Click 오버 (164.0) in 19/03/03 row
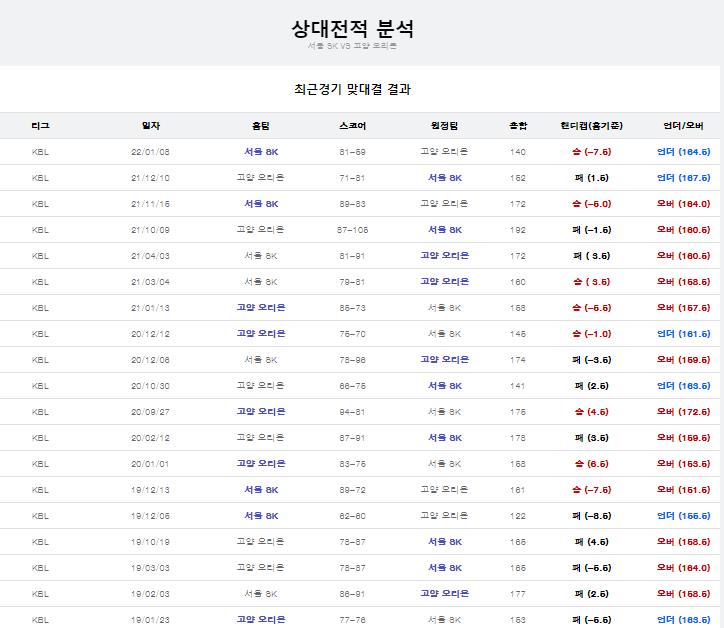The image size is (724, 628). 683,568
